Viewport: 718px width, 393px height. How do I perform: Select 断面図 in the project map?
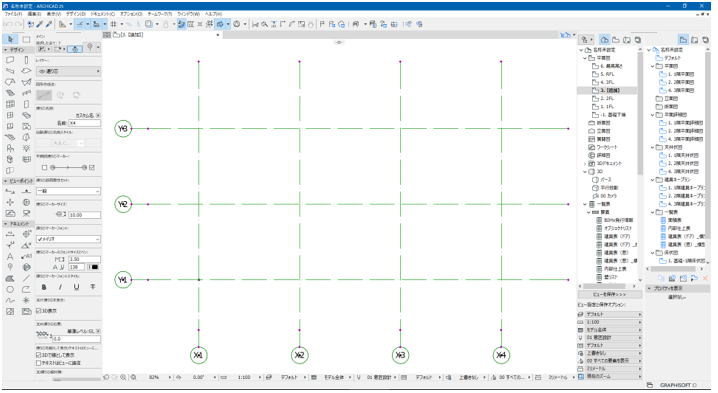click(603, 123)
